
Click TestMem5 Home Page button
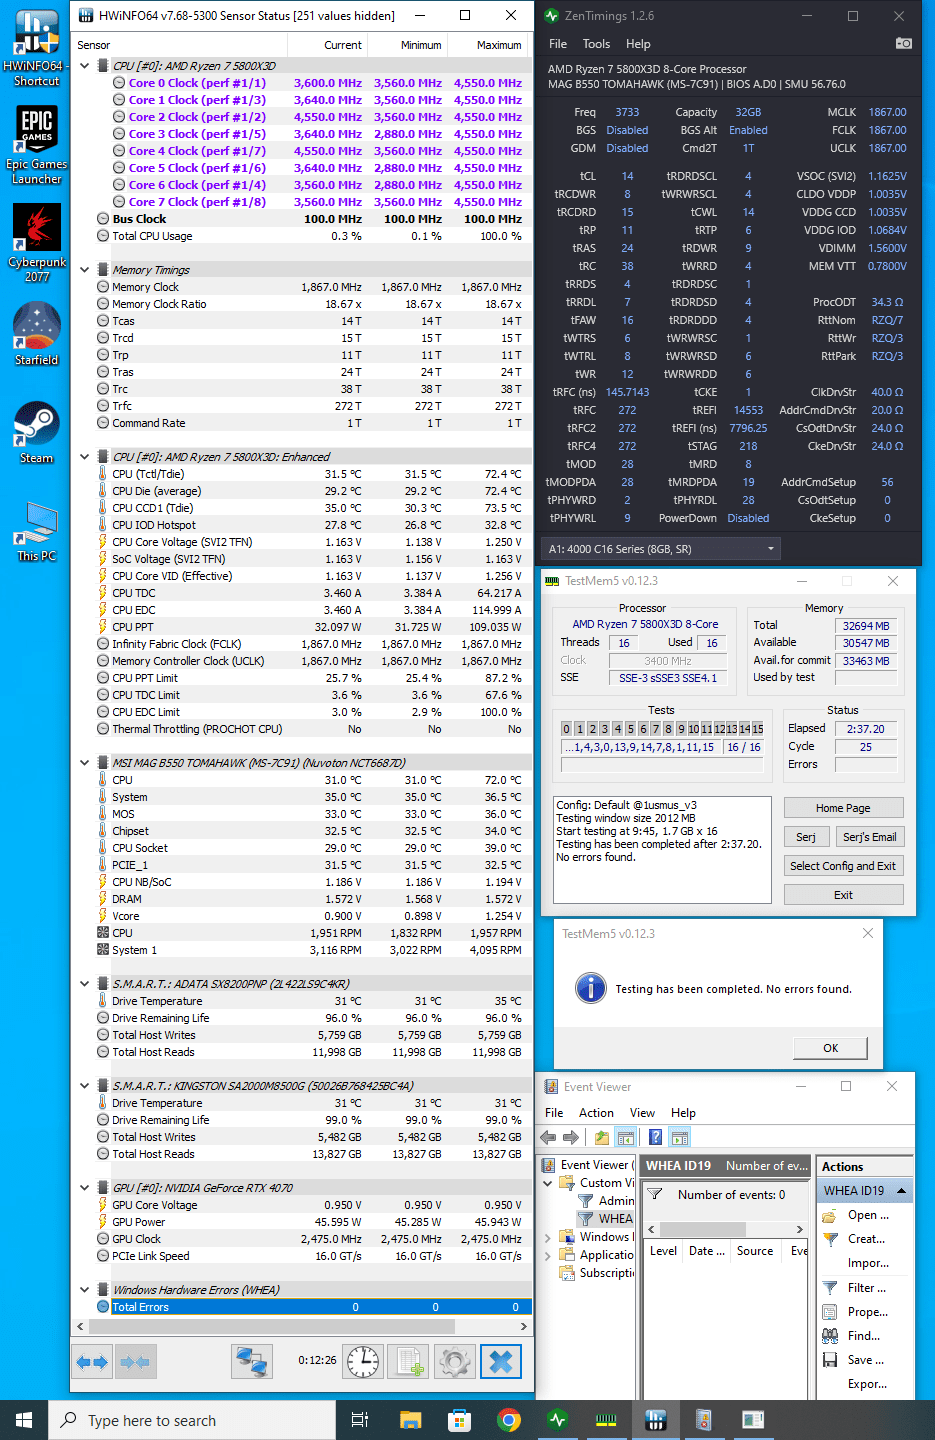pyautogui.click(x=843, y=808)
